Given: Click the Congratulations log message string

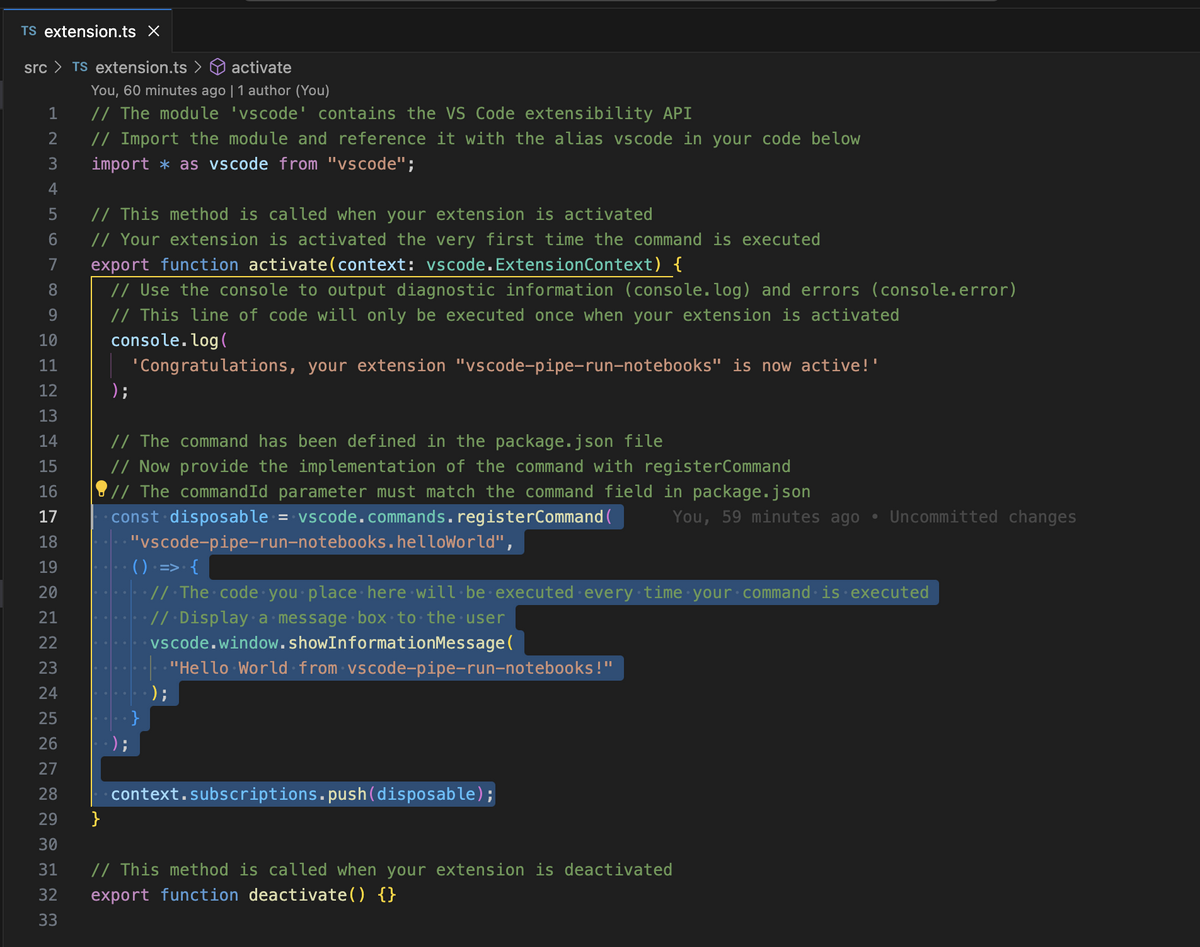Looking at the screenshot, I should click(505, 365).
